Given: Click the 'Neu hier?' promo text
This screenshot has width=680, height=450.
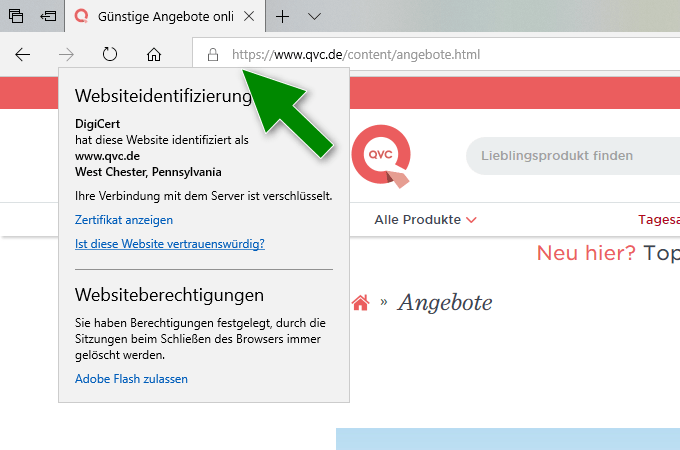Looking at the screenshot, I should point(586,253).
